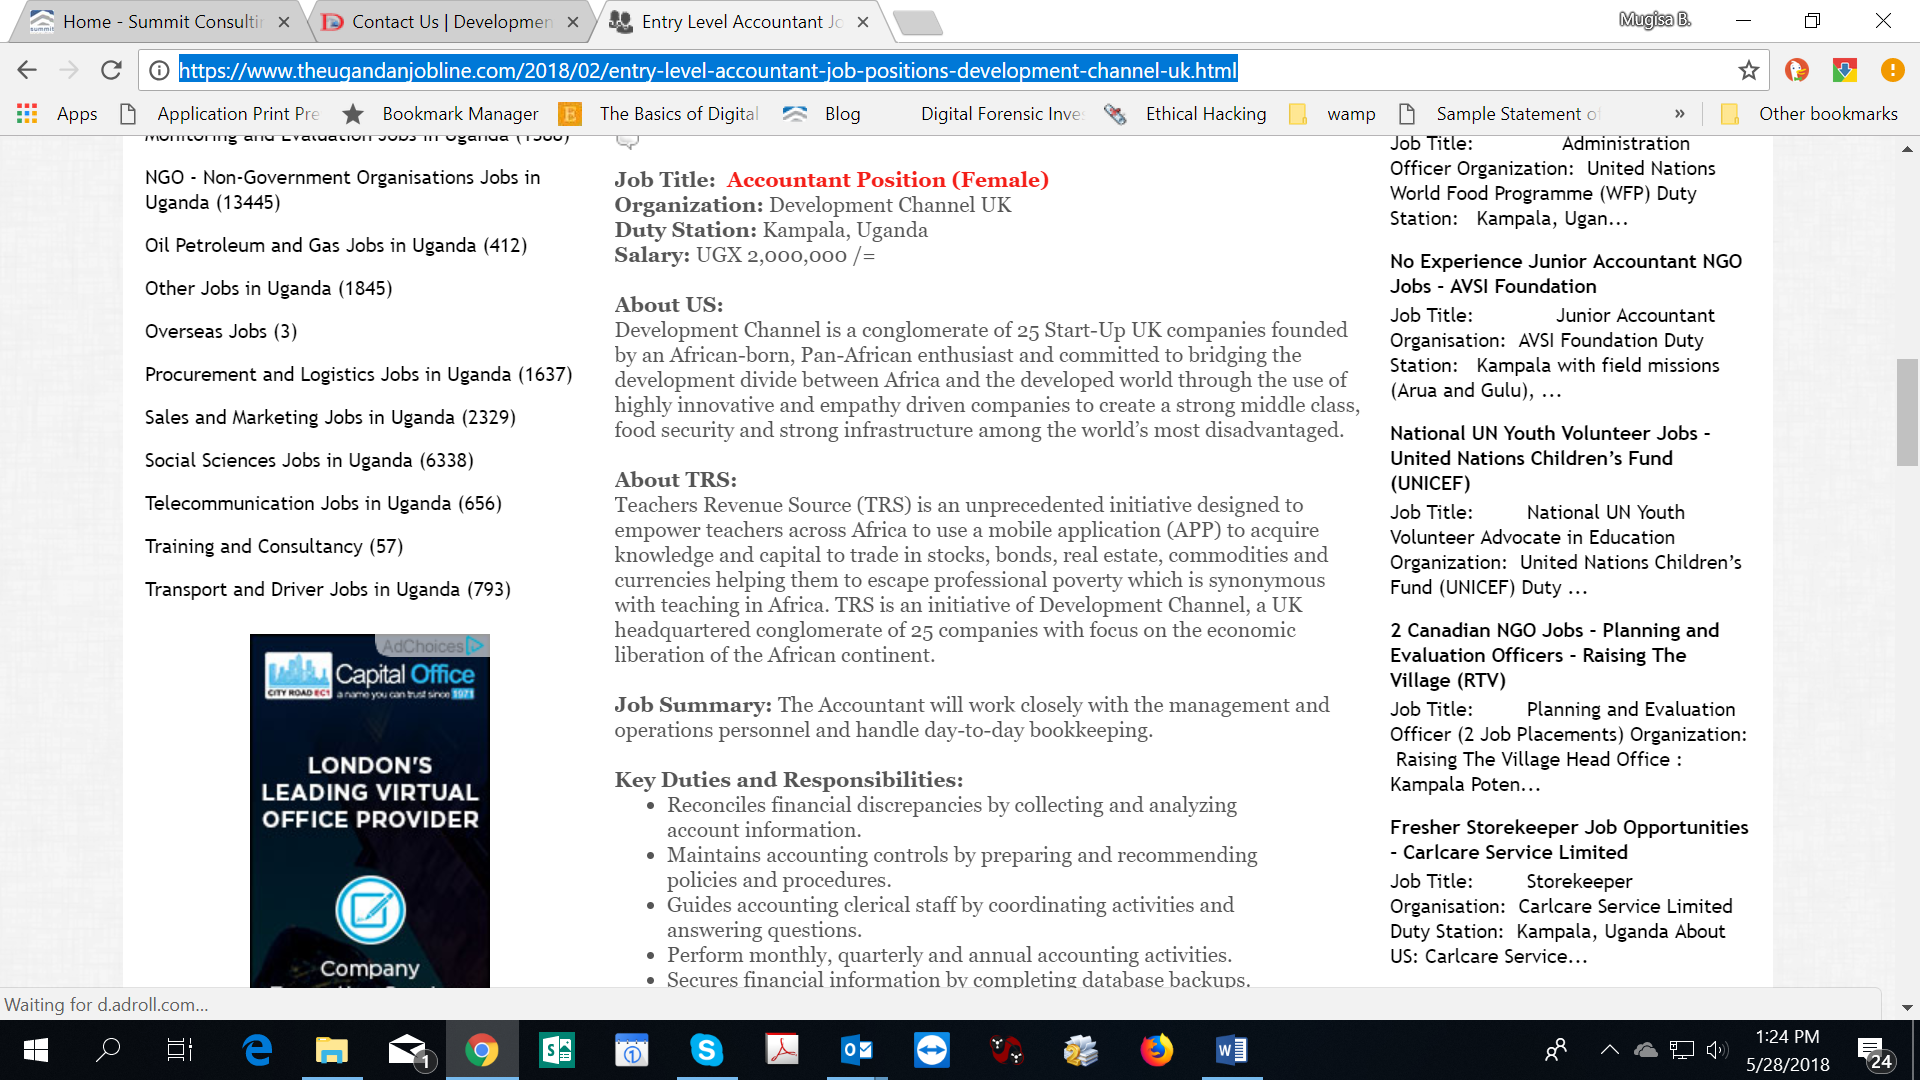The height and width of the screenshot is (1080, 1920).
Task: Open TeamViewer from the taskbar
Action: 931,1050
